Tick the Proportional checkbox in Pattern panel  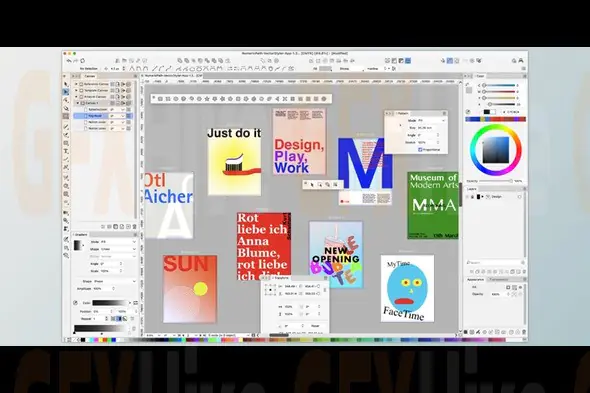click(420, 149)
